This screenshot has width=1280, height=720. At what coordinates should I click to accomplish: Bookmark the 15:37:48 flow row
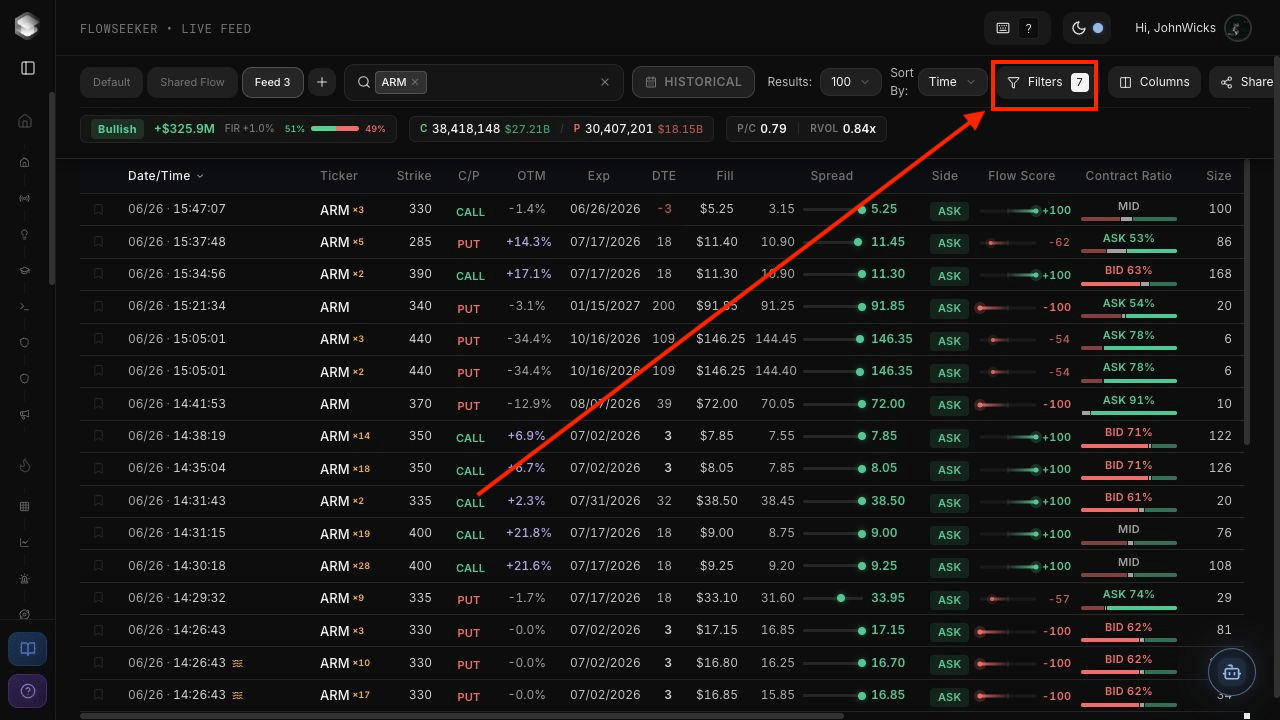tap(98, 242)
